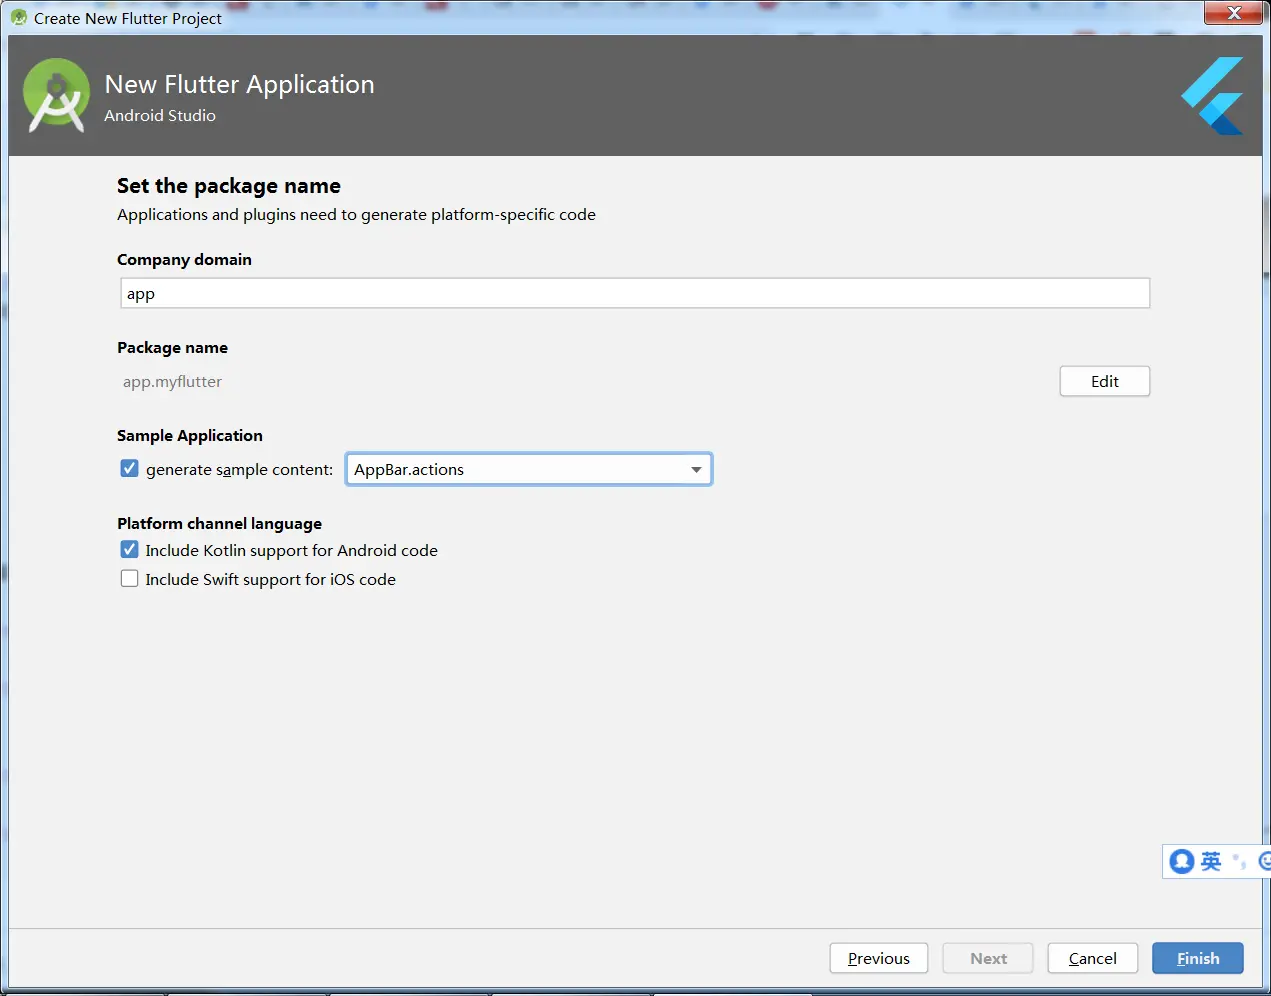Open the input method emoji smiley icon
This screenshot has height=996, width=1271.
1264,861
